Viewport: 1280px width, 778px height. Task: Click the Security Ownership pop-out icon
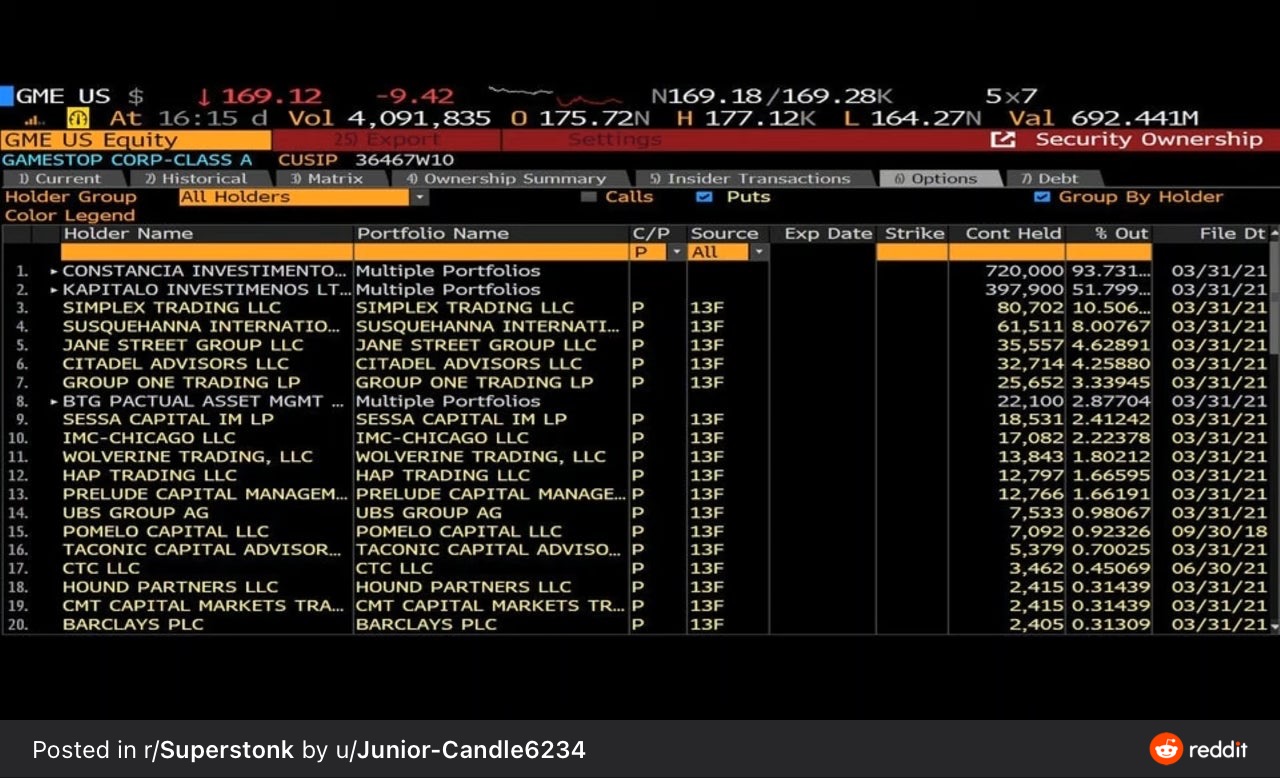click(x=1003, y=140)
